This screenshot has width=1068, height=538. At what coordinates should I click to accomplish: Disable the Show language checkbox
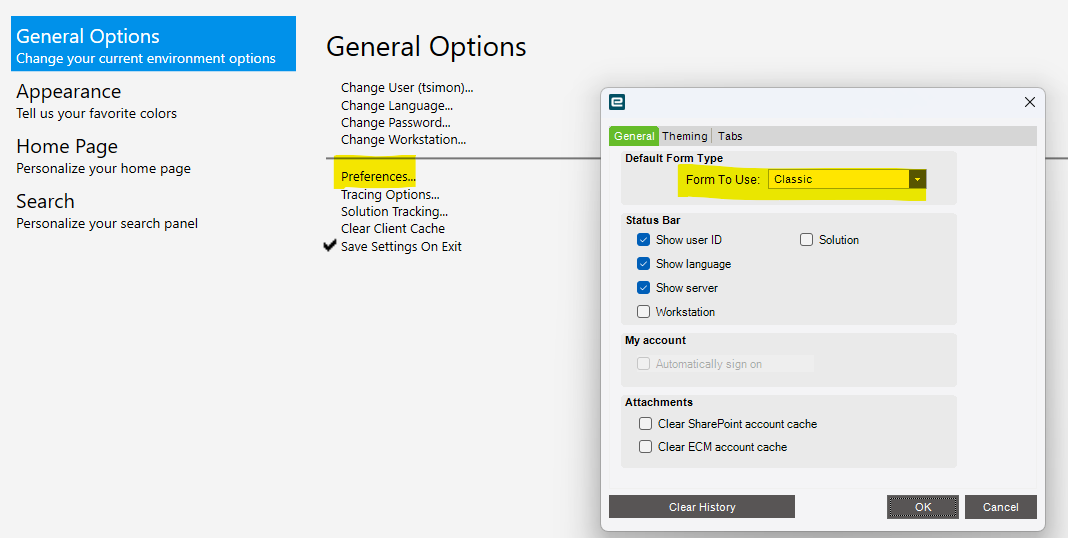point(643,264)
